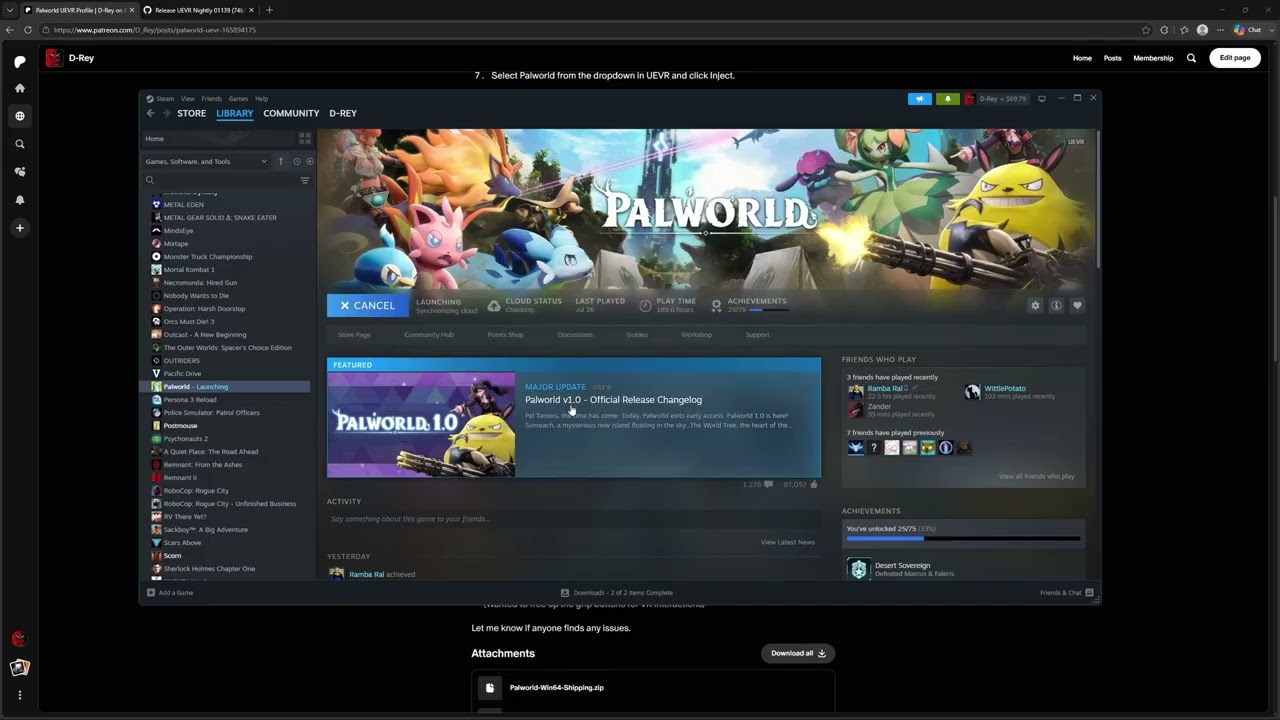
Task: Toggle the ready-to-play filter icon
Action: 309,161
